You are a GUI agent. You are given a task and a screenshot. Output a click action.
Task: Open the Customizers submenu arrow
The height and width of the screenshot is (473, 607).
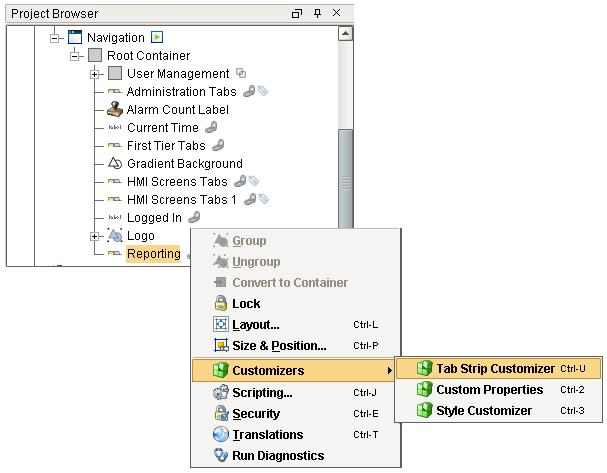pos(389,370)
